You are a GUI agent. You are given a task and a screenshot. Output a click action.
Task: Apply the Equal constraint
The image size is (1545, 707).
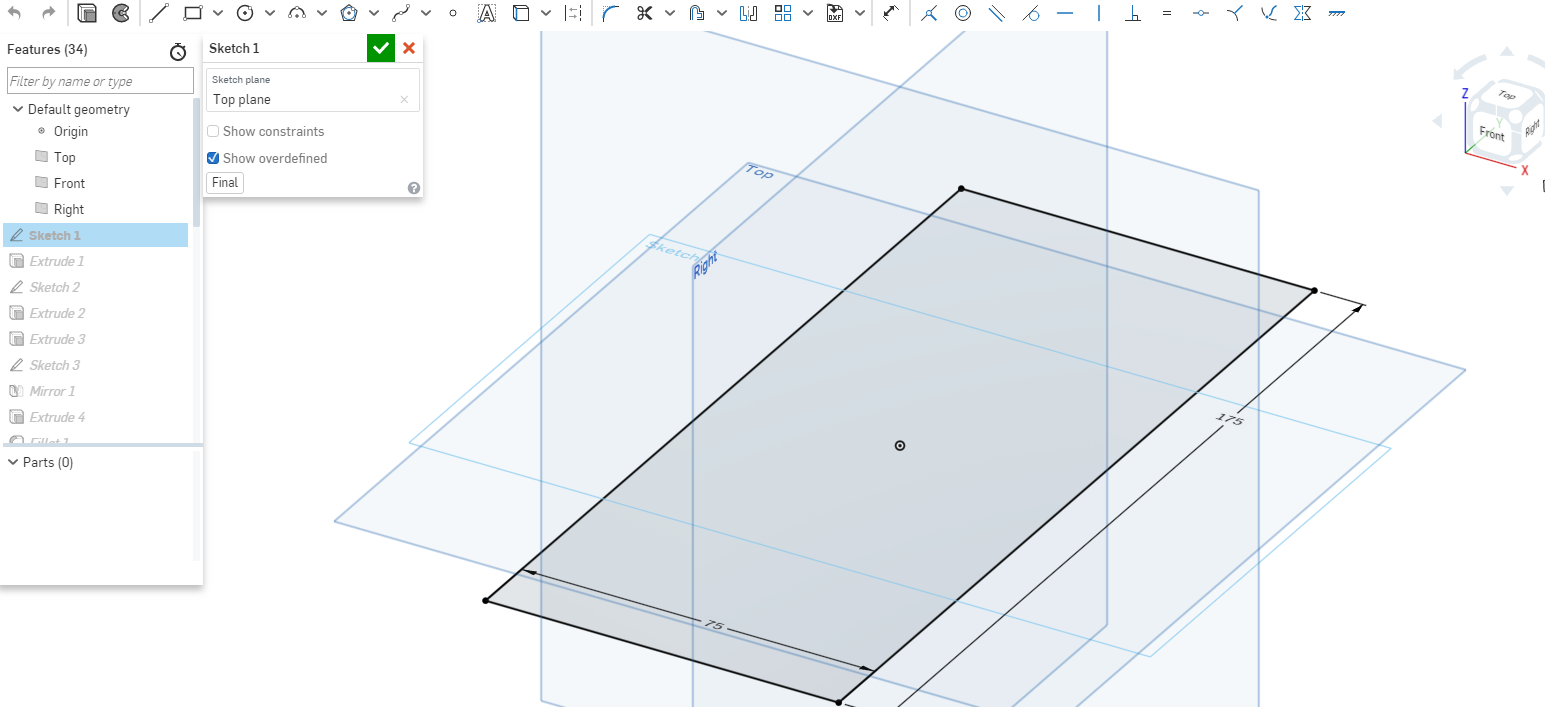pyautogui.click(x=1167, y=13)
